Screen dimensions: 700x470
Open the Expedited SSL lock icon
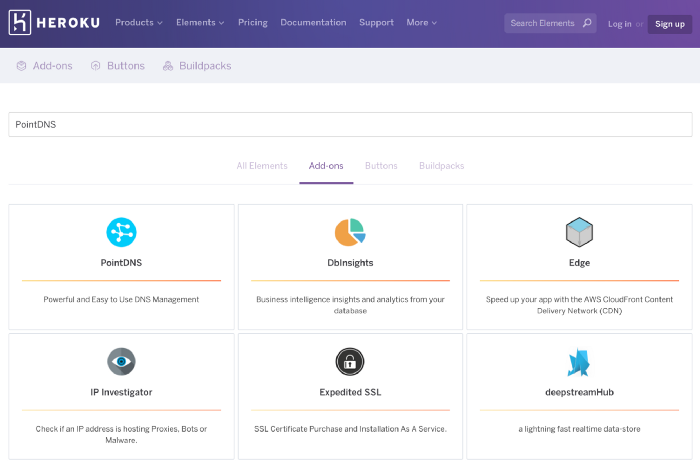tap(350, 362)
